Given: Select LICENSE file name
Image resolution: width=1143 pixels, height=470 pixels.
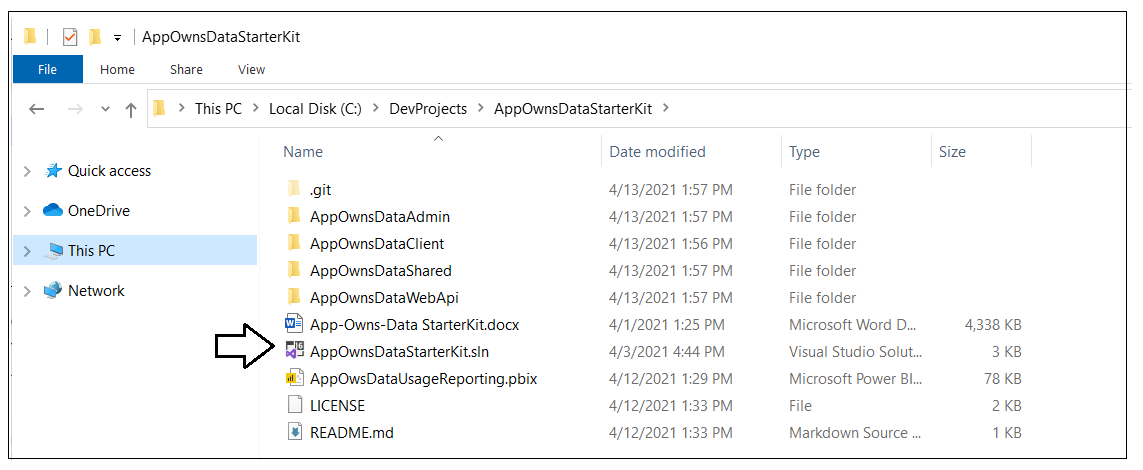Looking at the screenshot, I should (338, 405).
